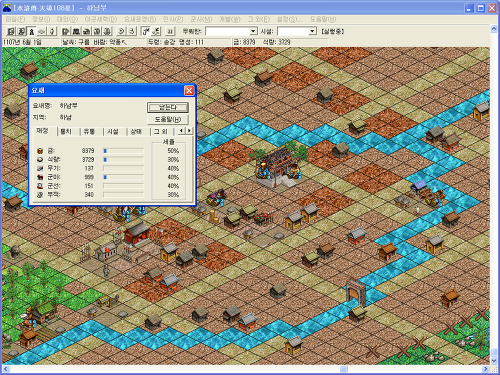Image resolution: width=500 pixels, height=375 pixels.
Task: Click the pause toolbar icon
Action: pos(170,31)
